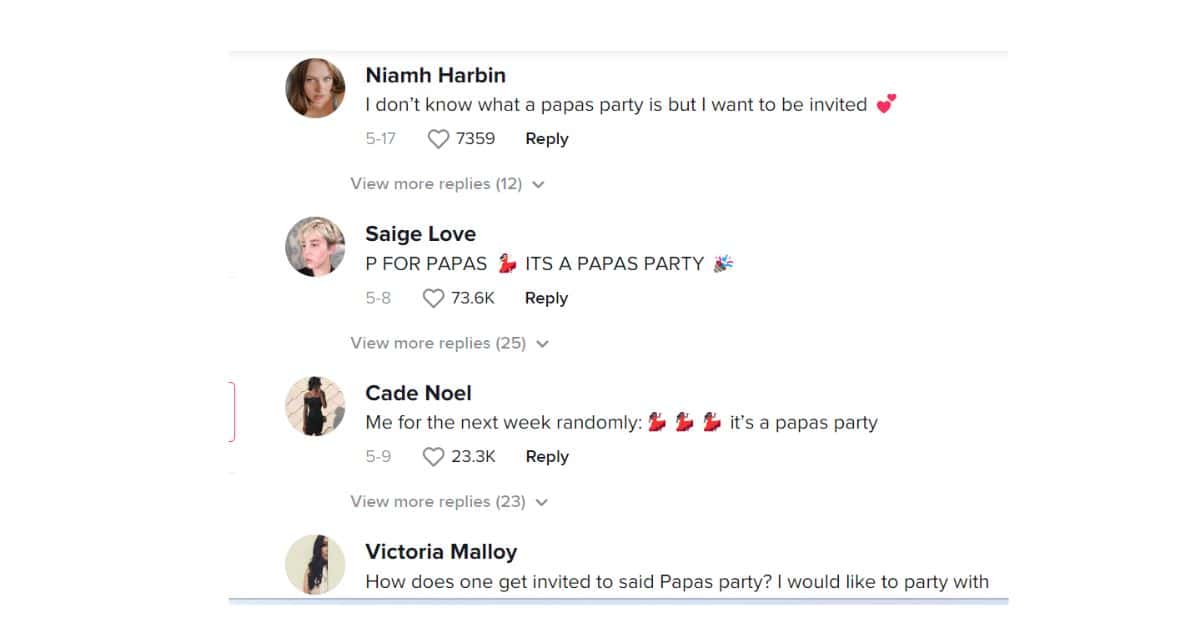Screen dimensions: 1200x628
Task: Open Cade Noel's profile picture
Action: [316, 406]
